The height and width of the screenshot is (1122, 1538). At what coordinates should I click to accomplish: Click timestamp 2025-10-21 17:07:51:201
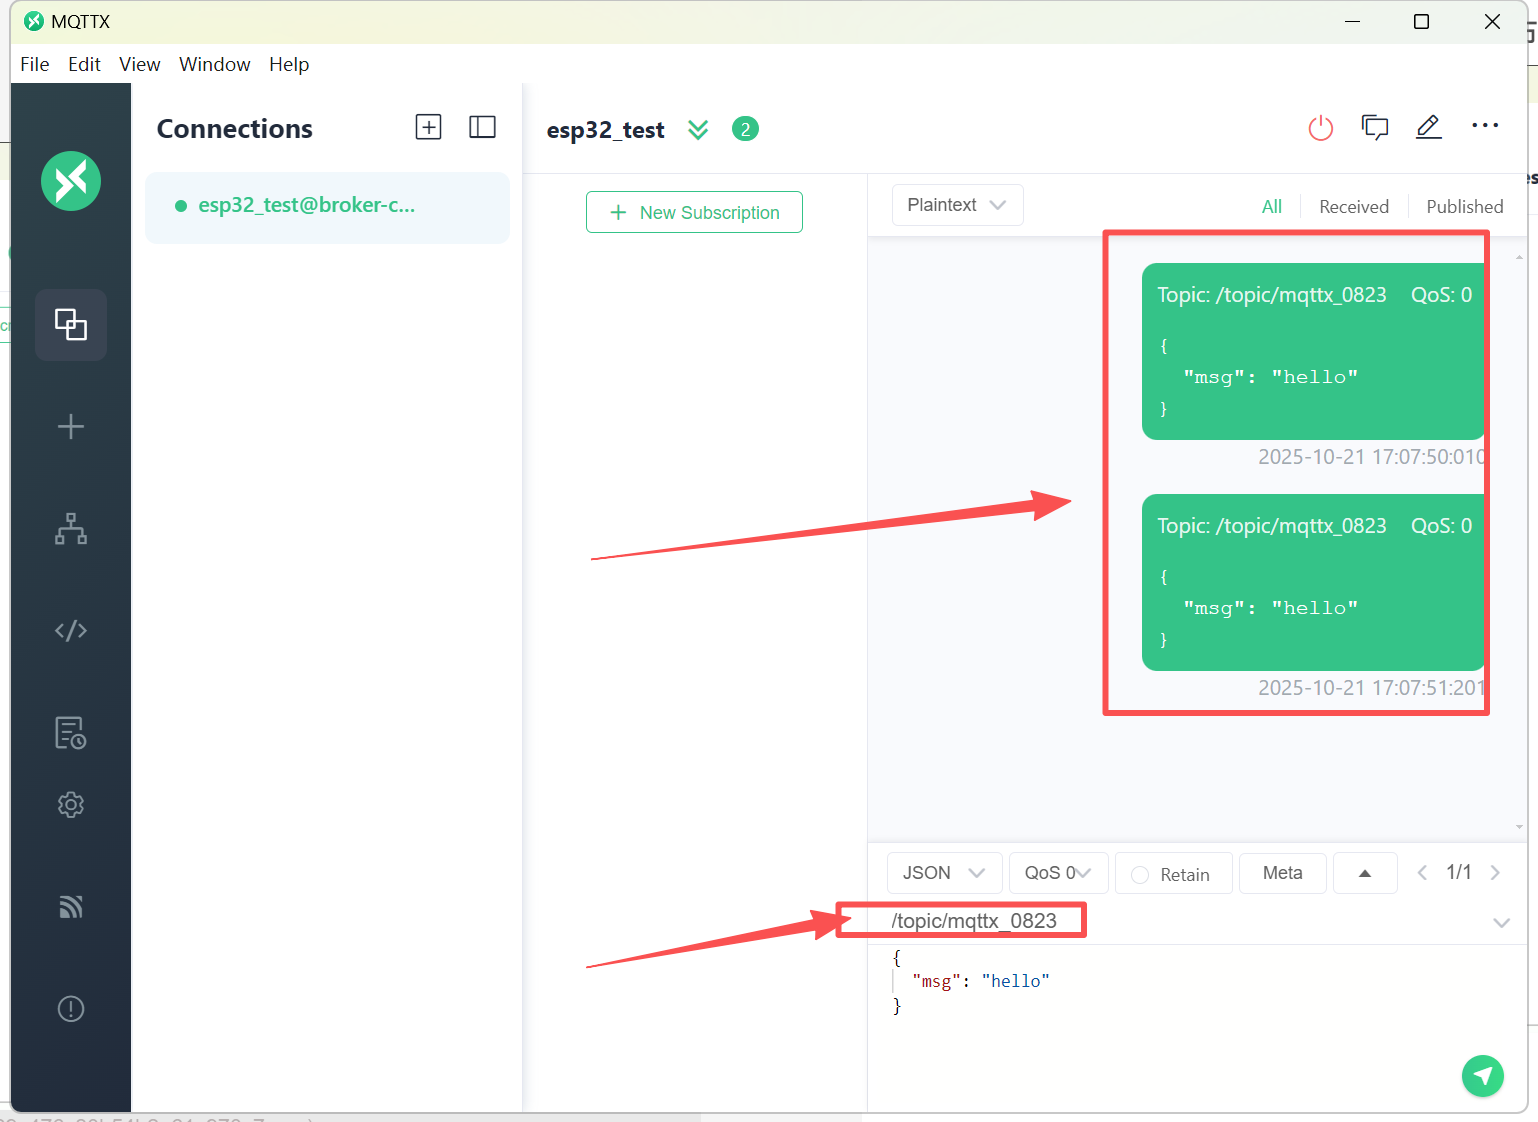[x=1371, y=688]
